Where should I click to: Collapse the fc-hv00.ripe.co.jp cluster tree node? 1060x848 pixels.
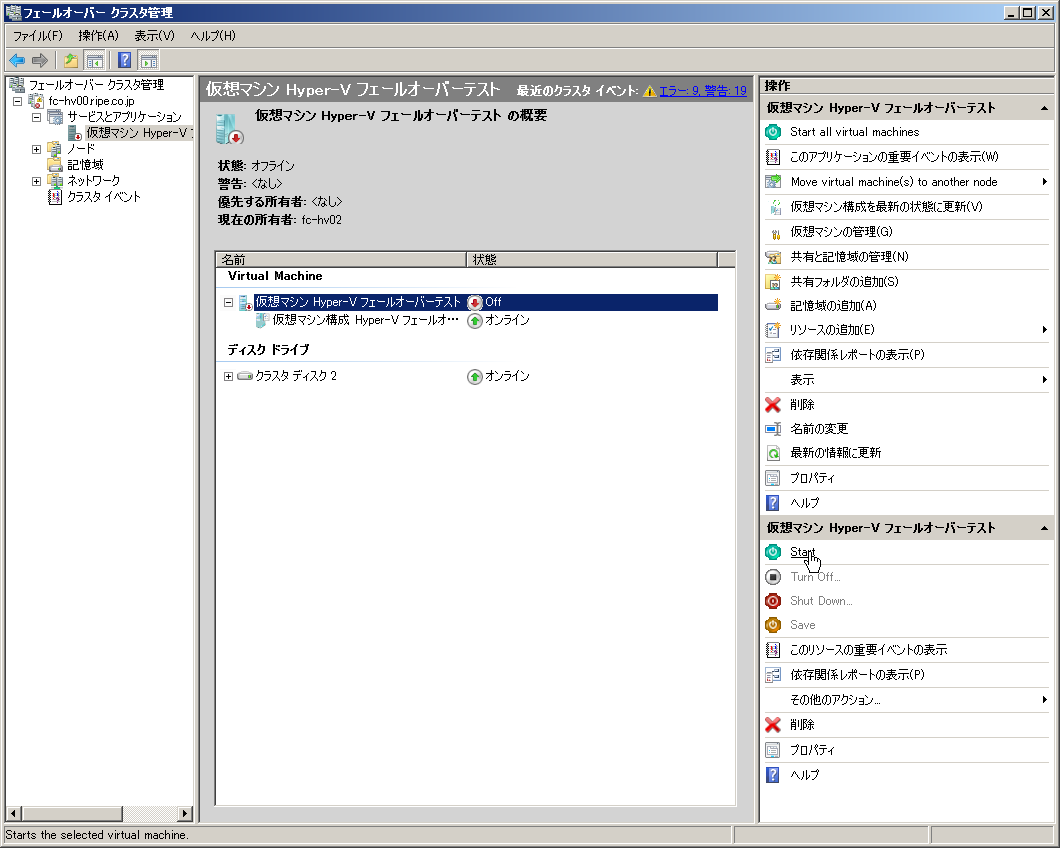[18, 101]
